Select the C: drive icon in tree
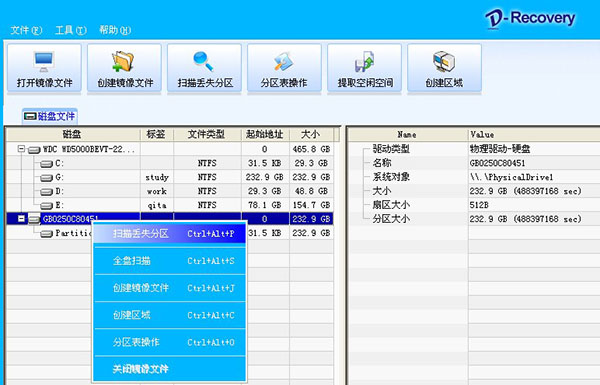This screenshot has width=600, height=385. 46,163
